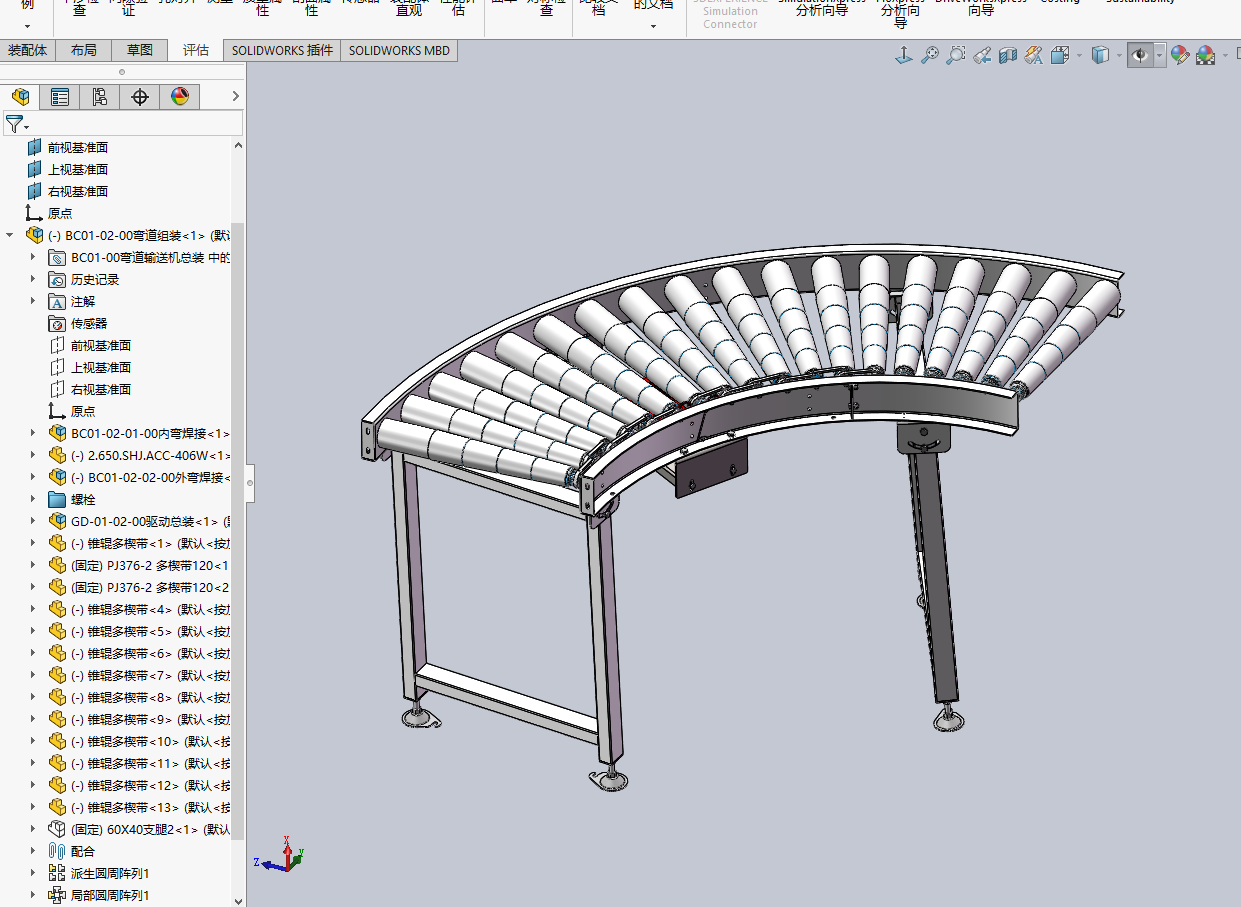Open the SOLIDWORKS MBD tab
The width and height of the screenshot is (1241, 907).
[x=399, y=50]
